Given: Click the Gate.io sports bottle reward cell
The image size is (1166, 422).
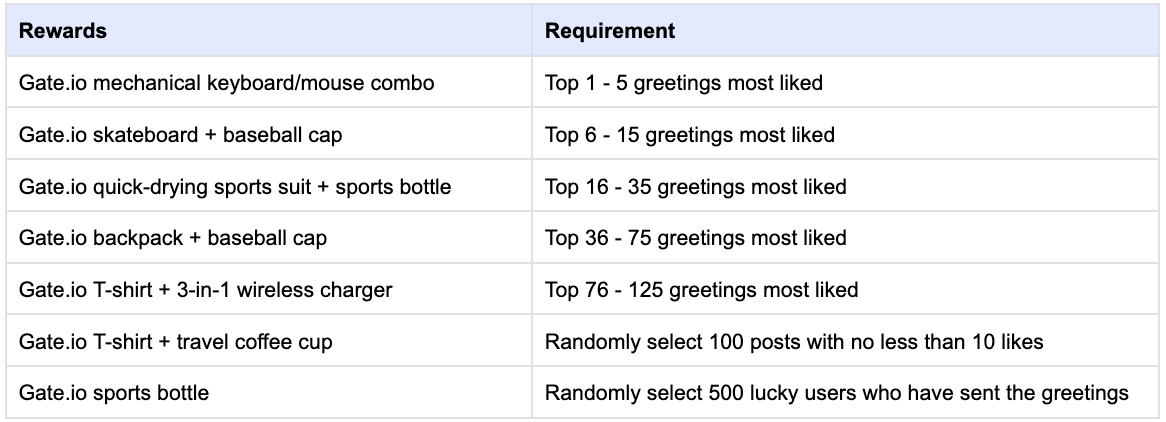Looking at the screenshot, I should [x=113, y=393].
